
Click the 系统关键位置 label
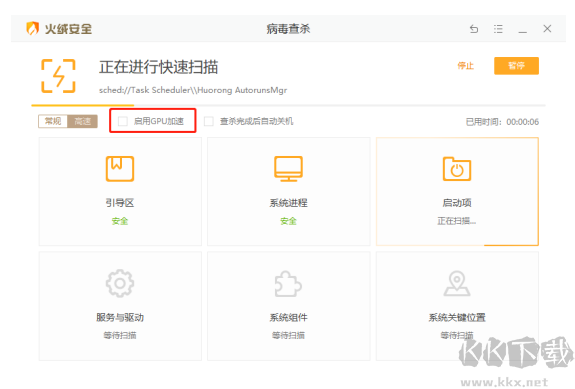coord(457,317)
